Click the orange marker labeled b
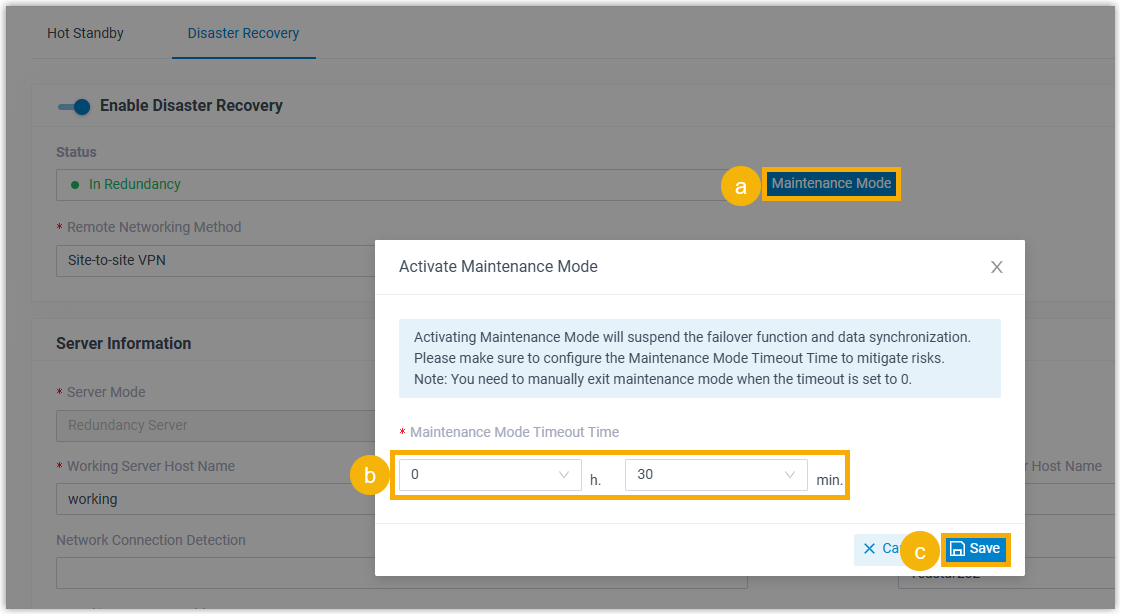This screenshot has width=1121, height=615. click(x=369, y=477)
